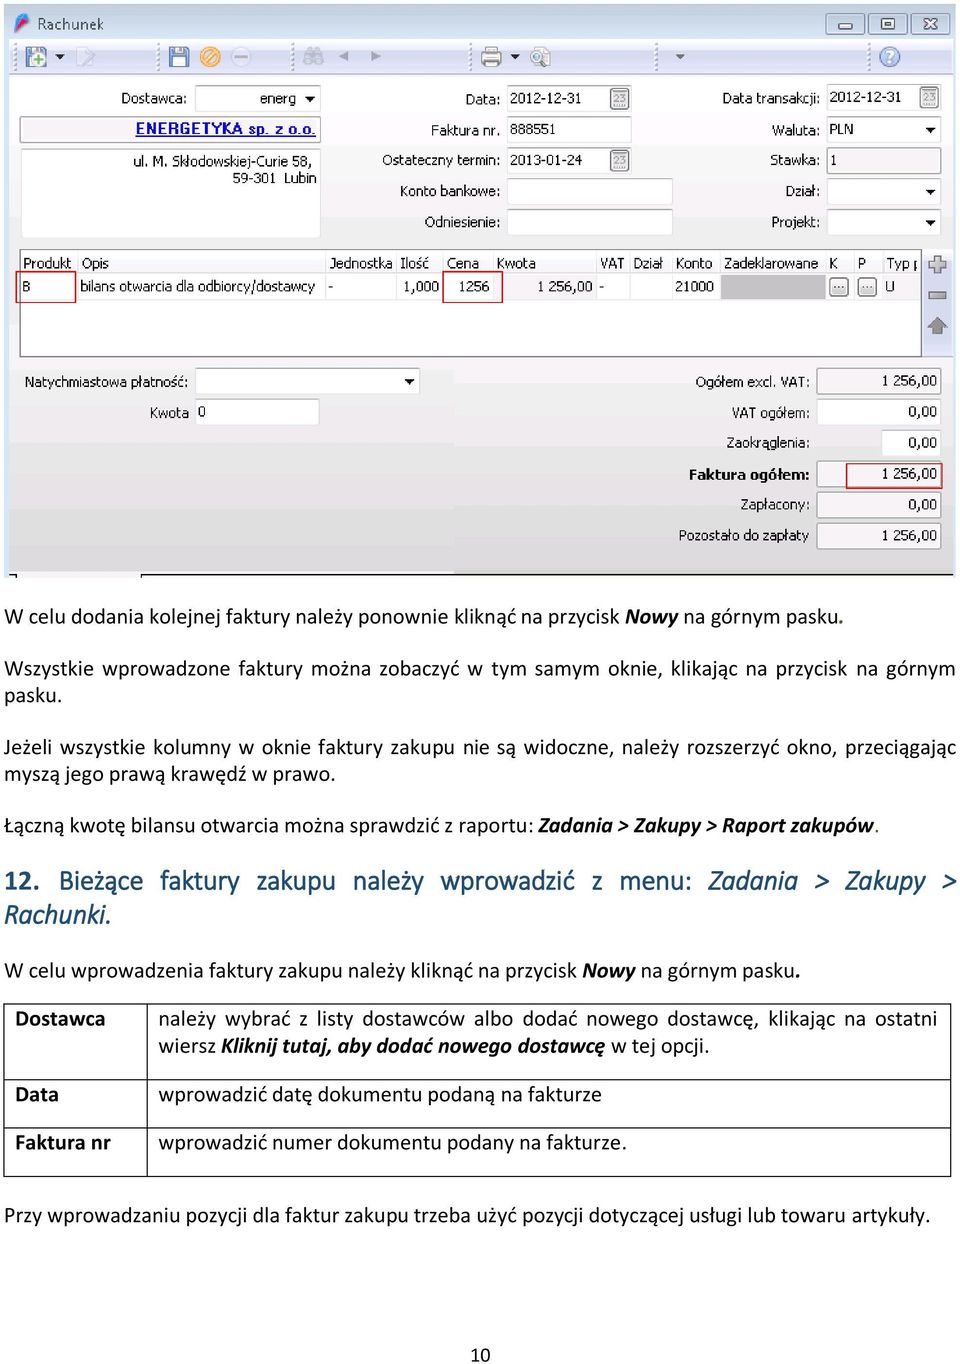960x1364 pixels.
Task: Expand the toolbar overflow arrow
Action: click(680, 57)
